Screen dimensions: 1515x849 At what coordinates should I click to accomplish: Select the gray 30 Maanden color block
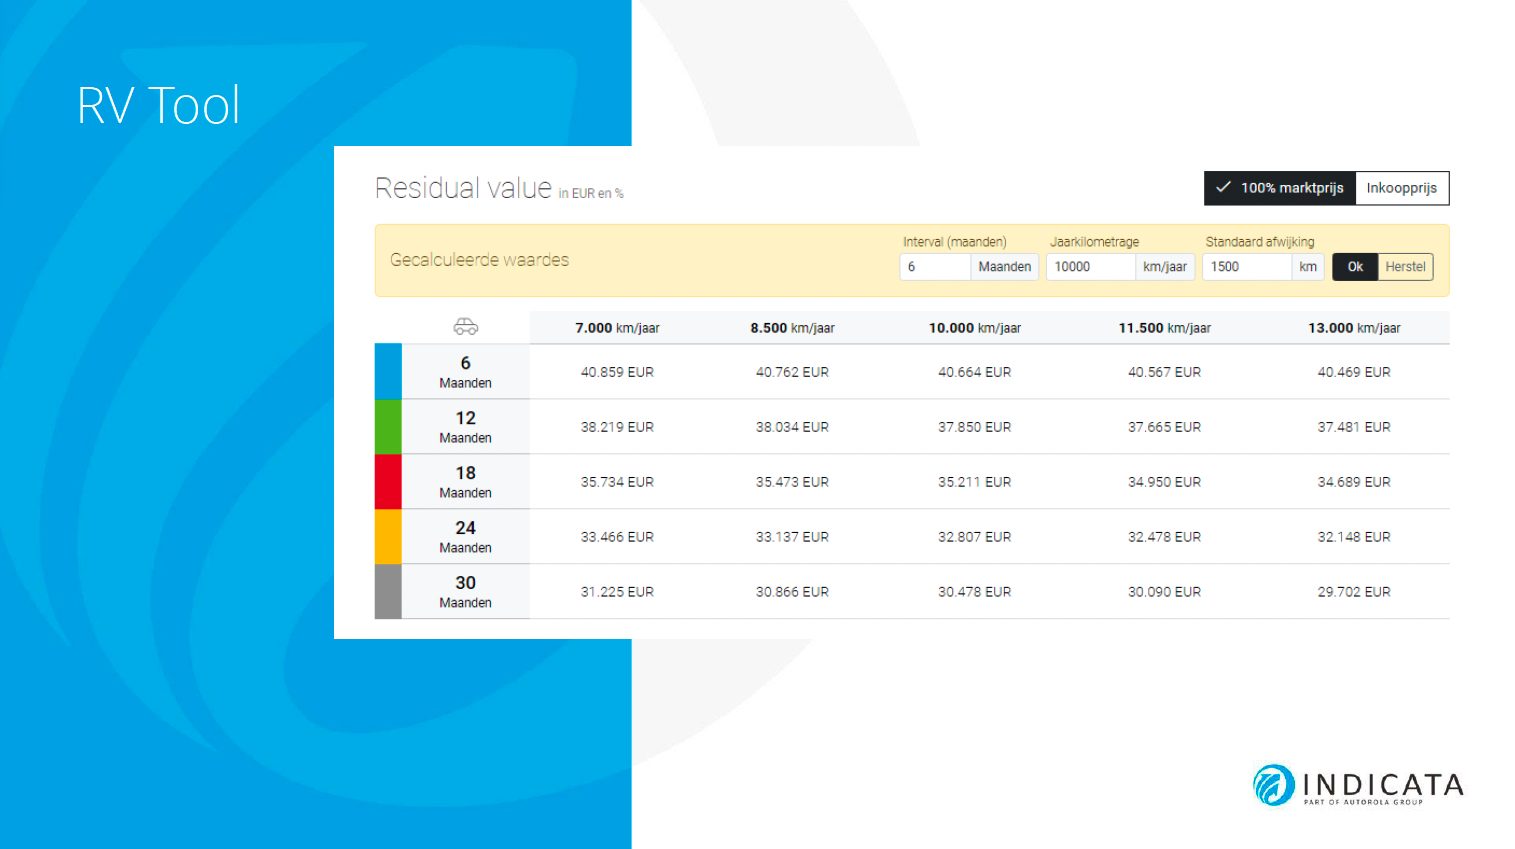pyautogui.click(x=388, y=592)
